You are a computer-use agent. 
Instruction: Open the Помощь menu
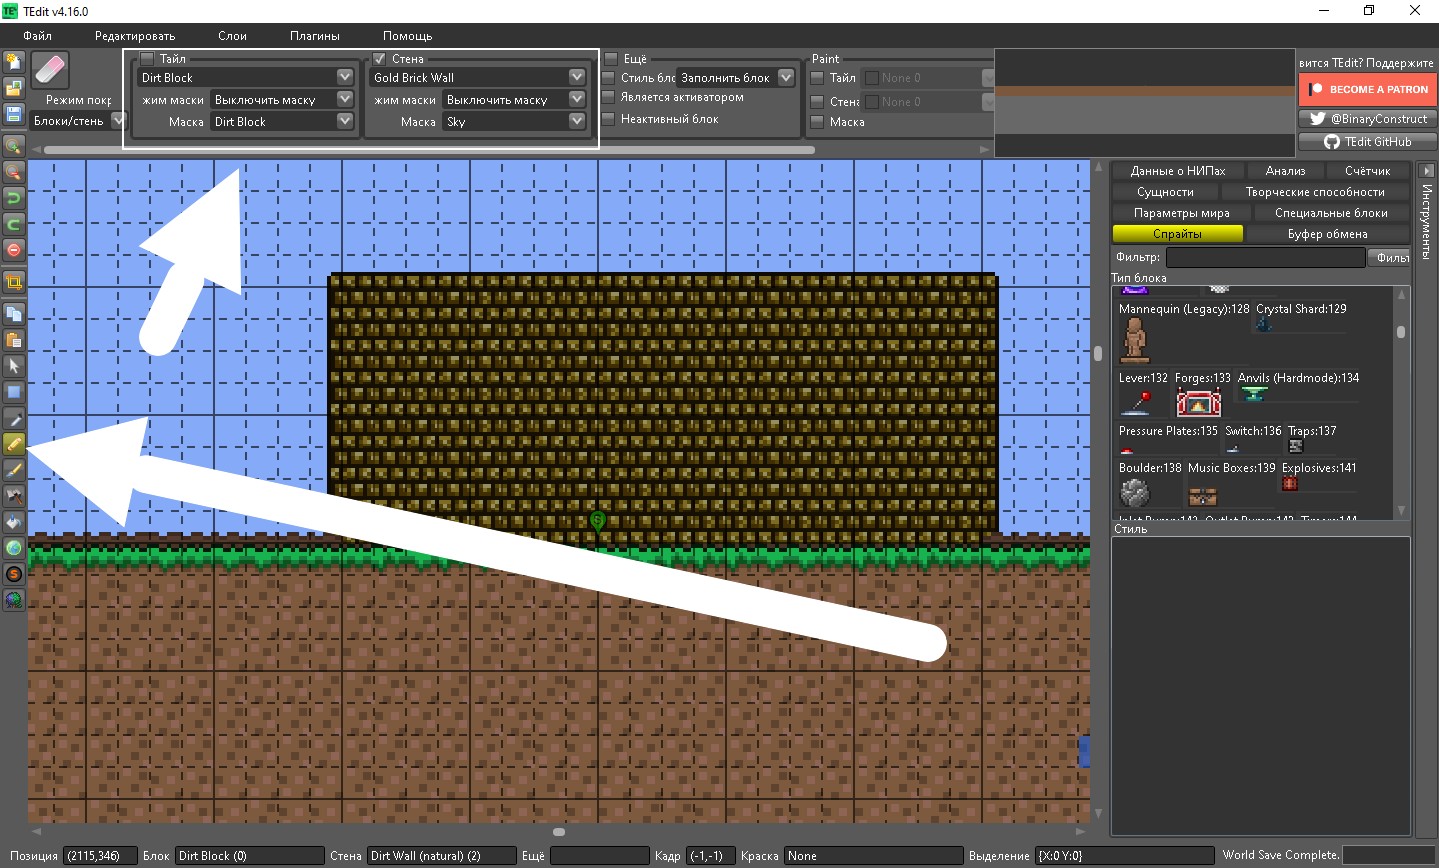pos(407,36)
